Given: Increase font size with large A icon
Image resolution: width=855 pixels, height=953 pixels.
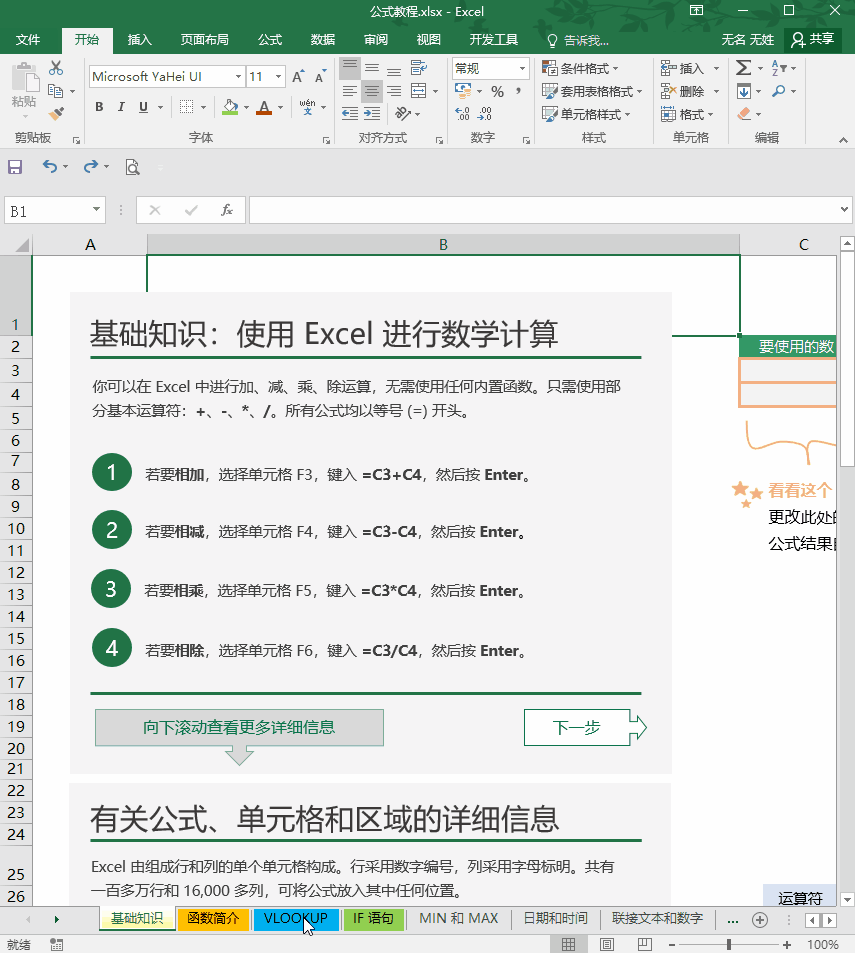Looking at the screenshot, I should coord(298,77).
